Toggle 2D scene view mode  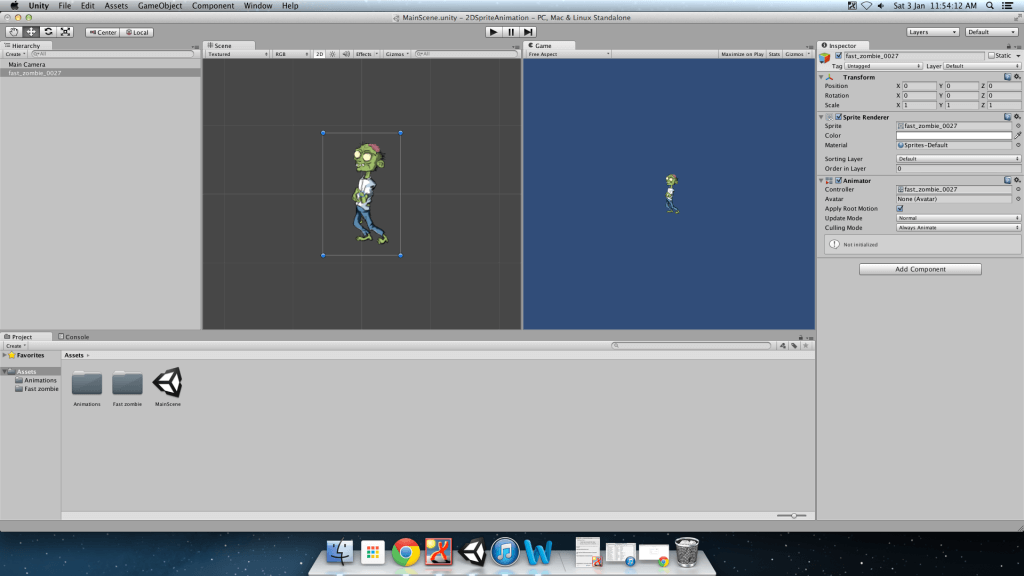319,54
